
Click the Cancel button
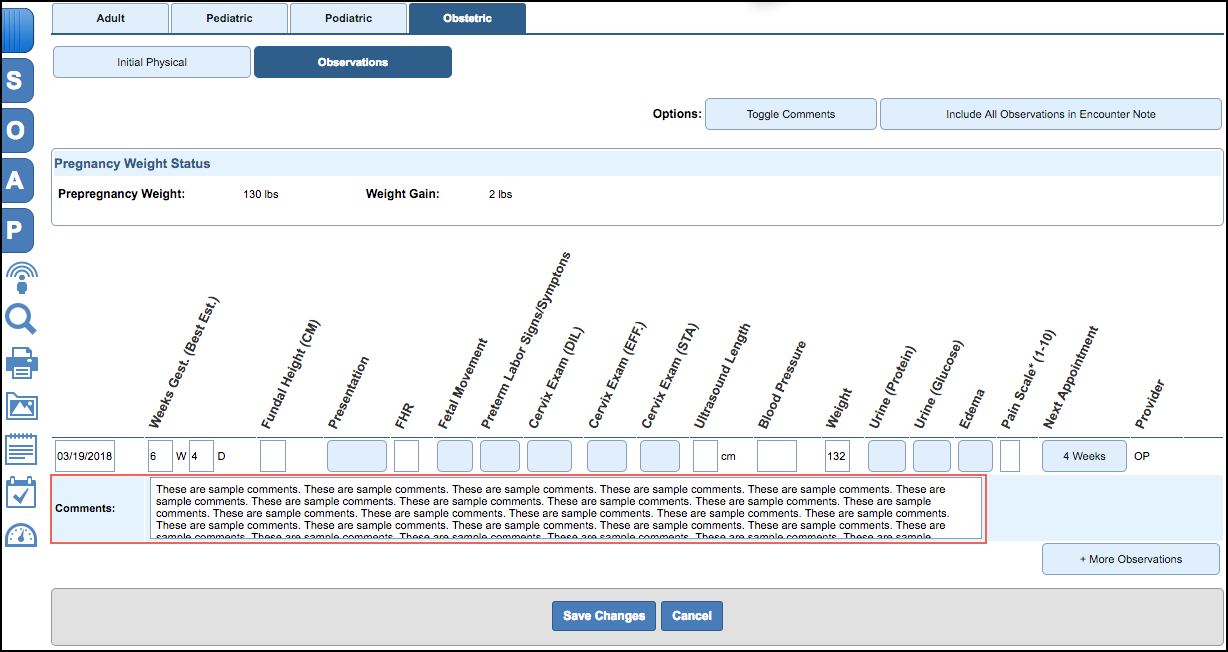point(692,616)
